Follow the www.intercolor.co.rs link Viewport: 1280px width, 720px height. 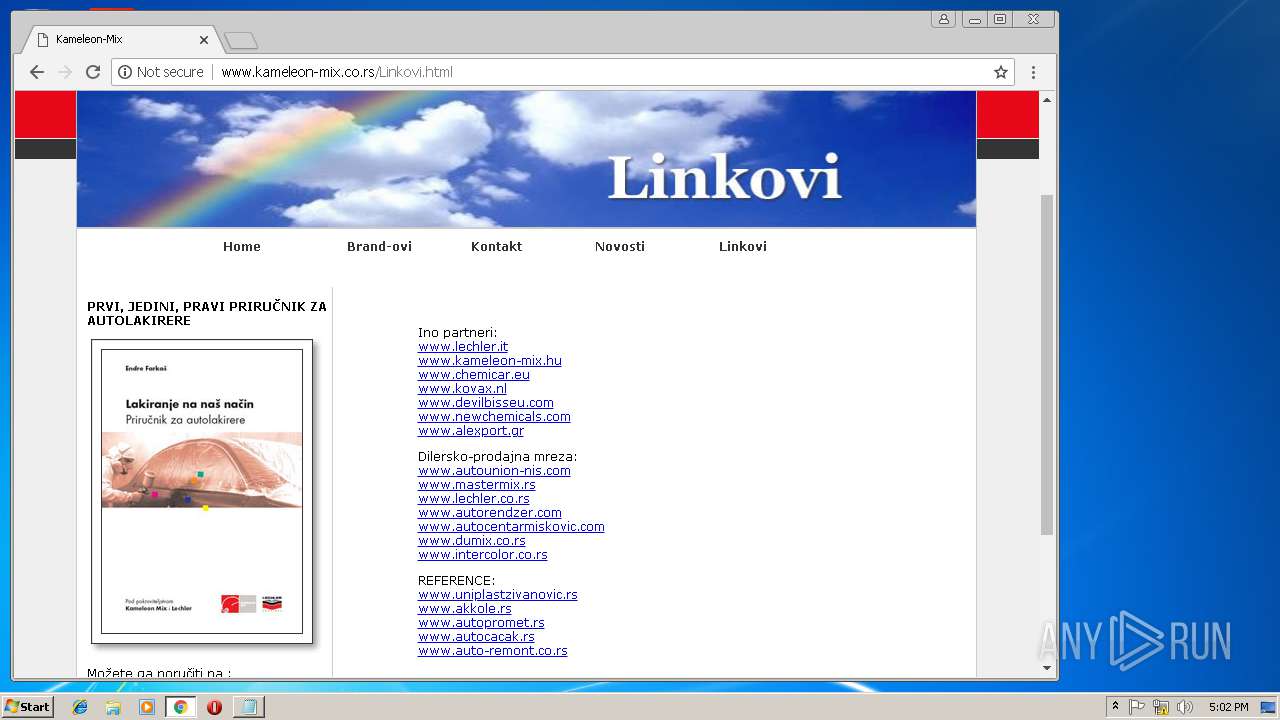tap(483, 555)
